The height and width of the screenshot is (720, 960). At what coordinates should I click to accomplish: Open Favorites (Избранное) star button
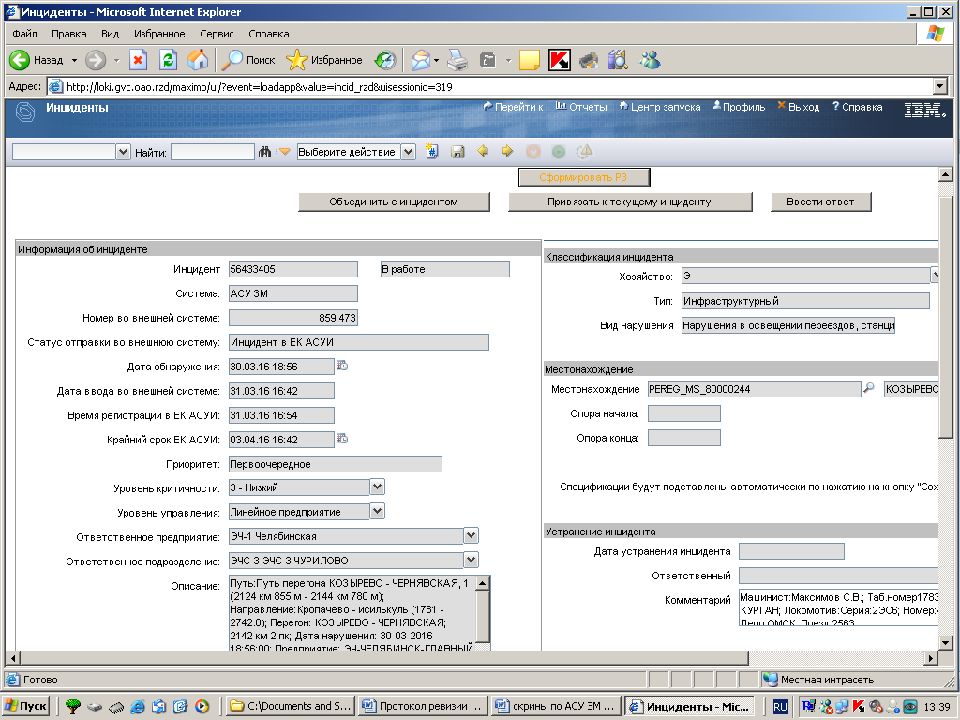(x=324, y=60)
